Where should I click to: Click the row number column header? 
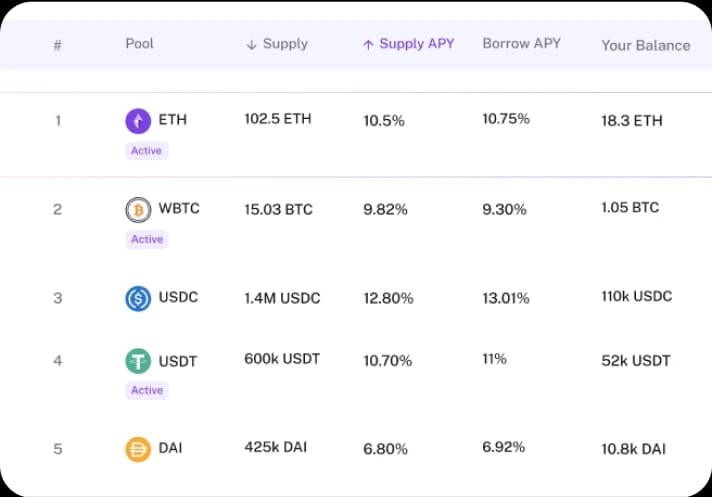click(57, 45)
